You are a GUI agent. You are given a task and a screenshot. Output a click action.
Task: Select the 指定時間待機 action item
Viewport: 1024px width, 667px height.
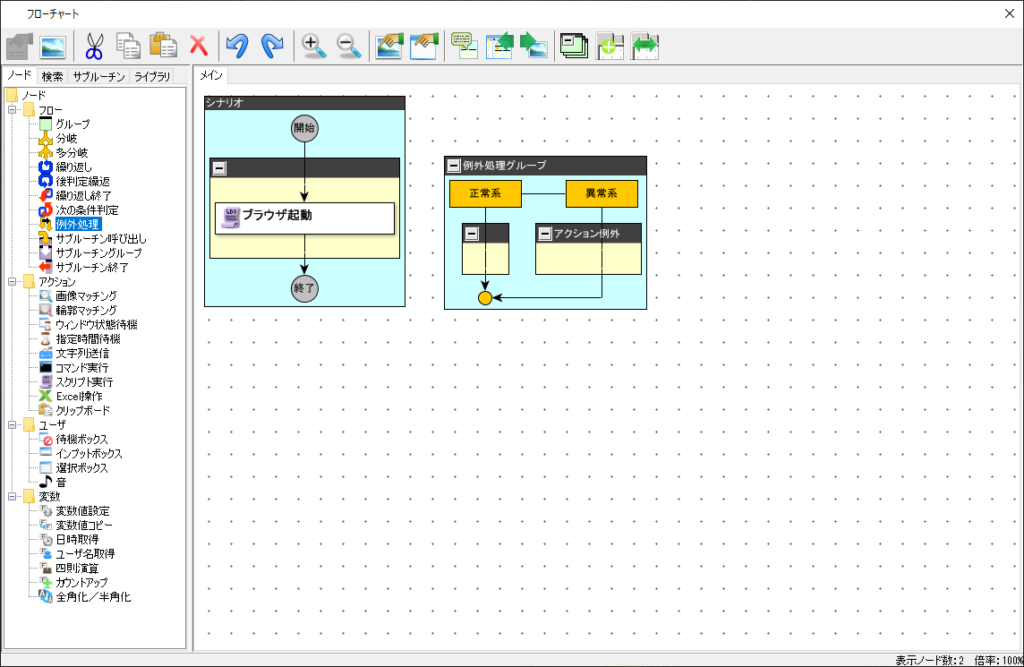[x=88, y=339]
